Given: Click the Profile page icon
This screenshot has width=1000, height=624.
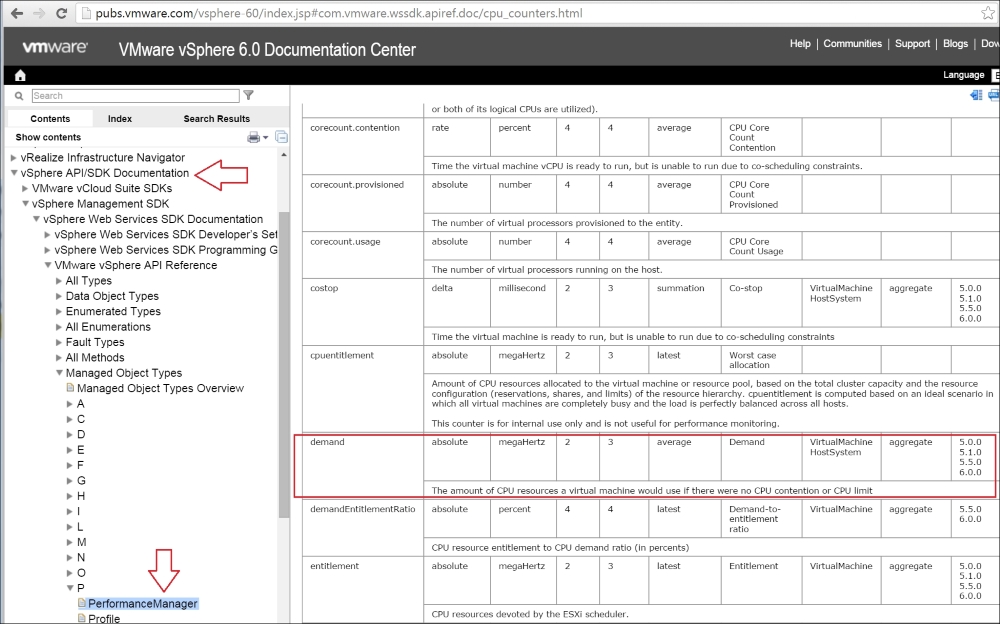Looking at the screenshot, I should coord(82,618).
